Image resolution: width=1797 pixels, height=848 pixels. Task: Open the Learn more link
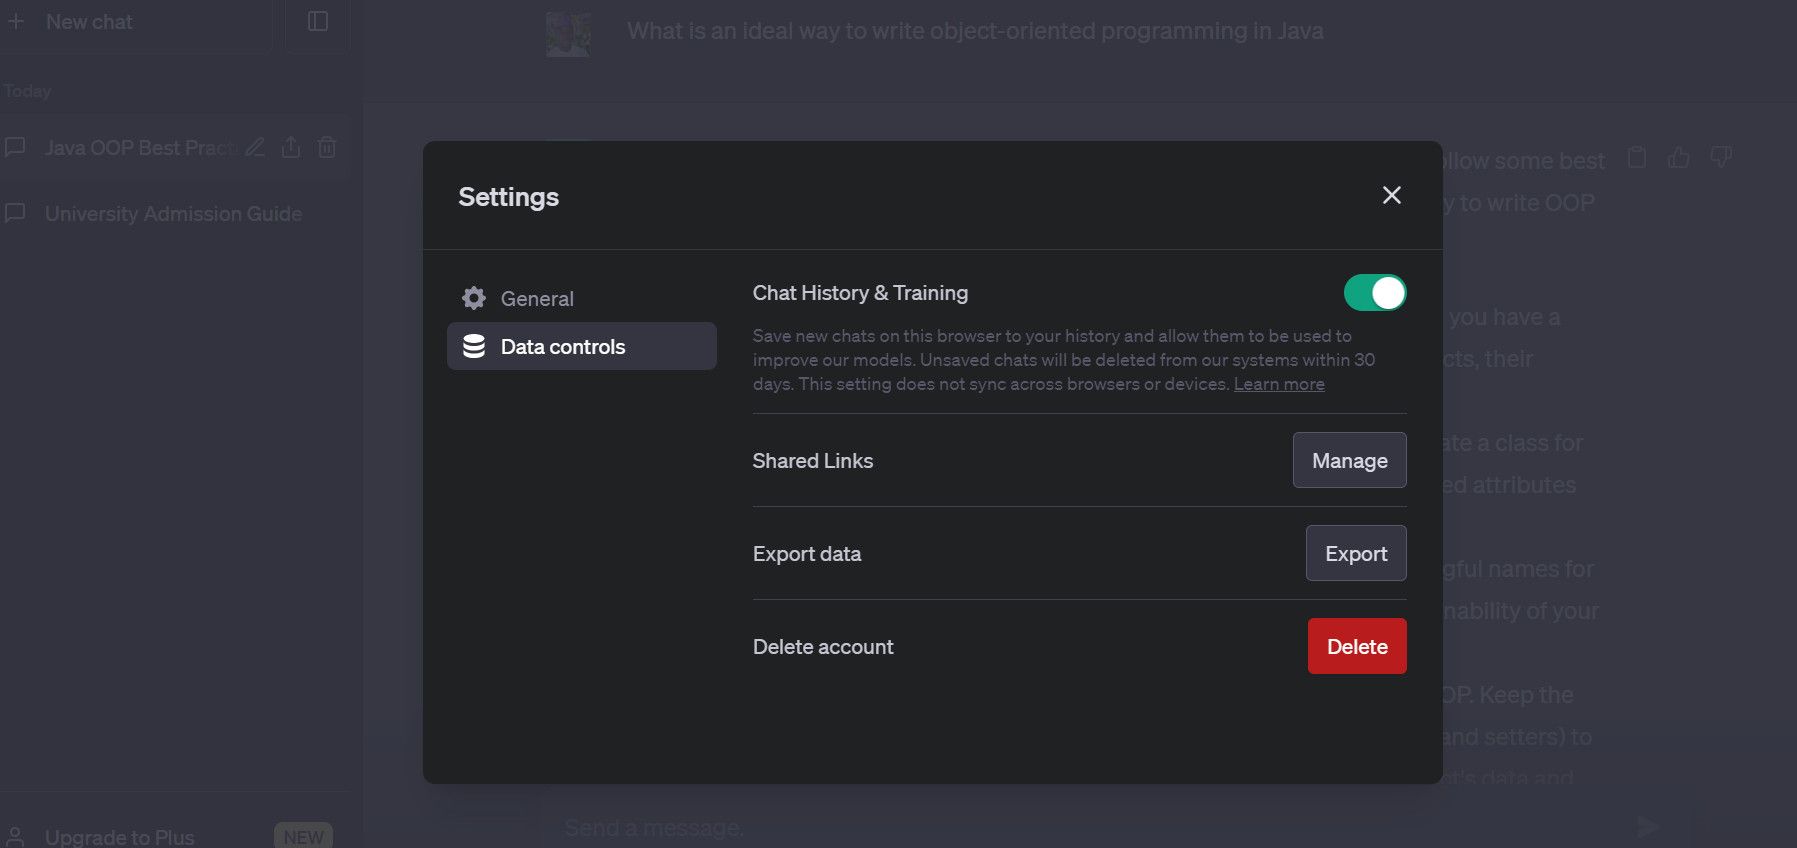tap(1279, 384)
